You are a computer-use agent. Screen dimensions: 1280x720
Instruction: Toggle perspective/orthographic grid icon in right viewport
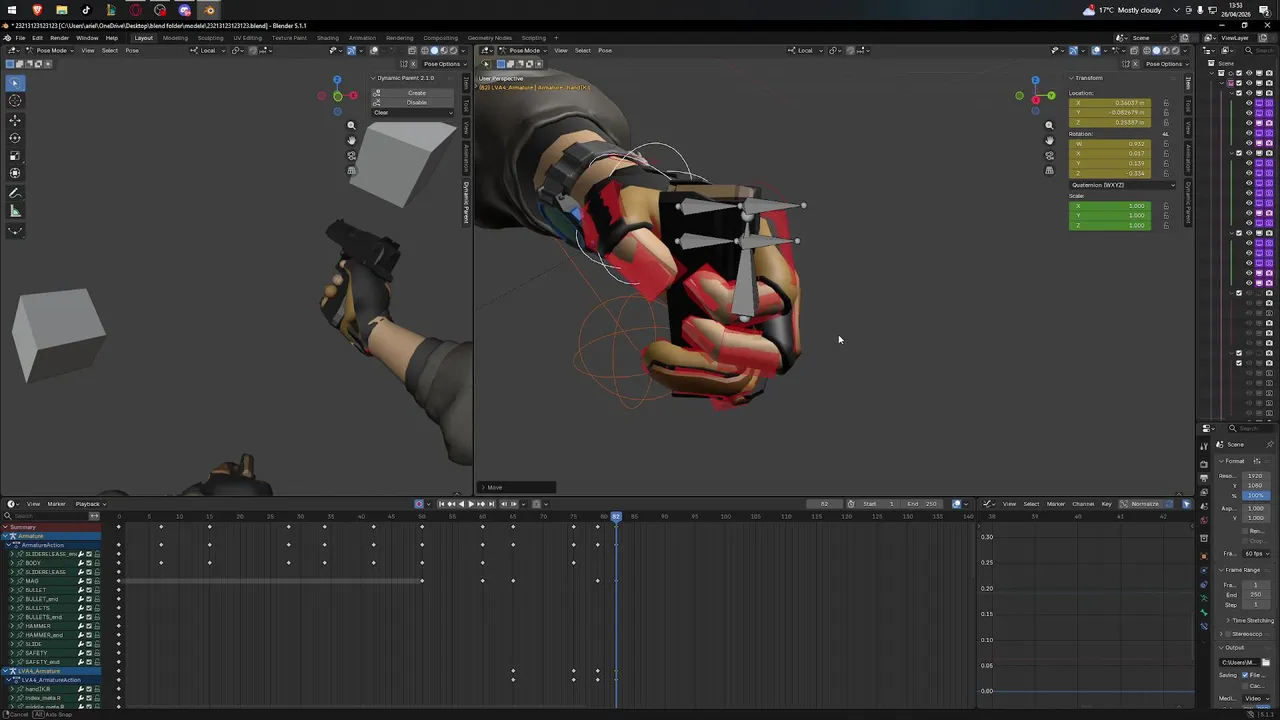click(1049, 171)
